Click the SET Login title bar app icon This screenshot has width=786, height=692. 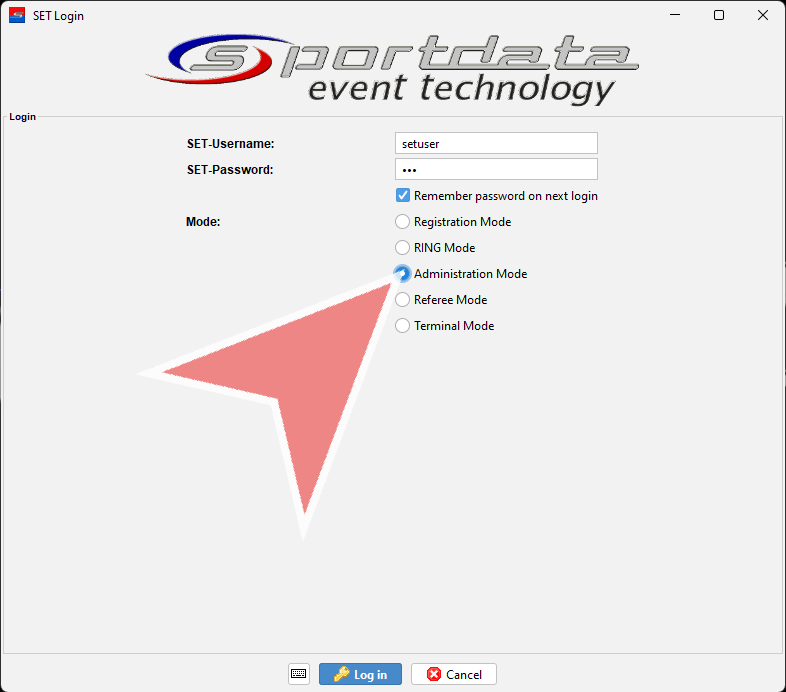tap(17, 15)
